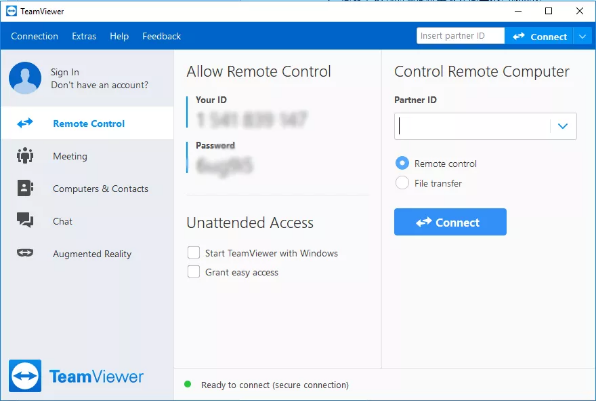Click the blurred Your ID number
The height and width of the screenshot is (401, 596).
tap(251, 119)
